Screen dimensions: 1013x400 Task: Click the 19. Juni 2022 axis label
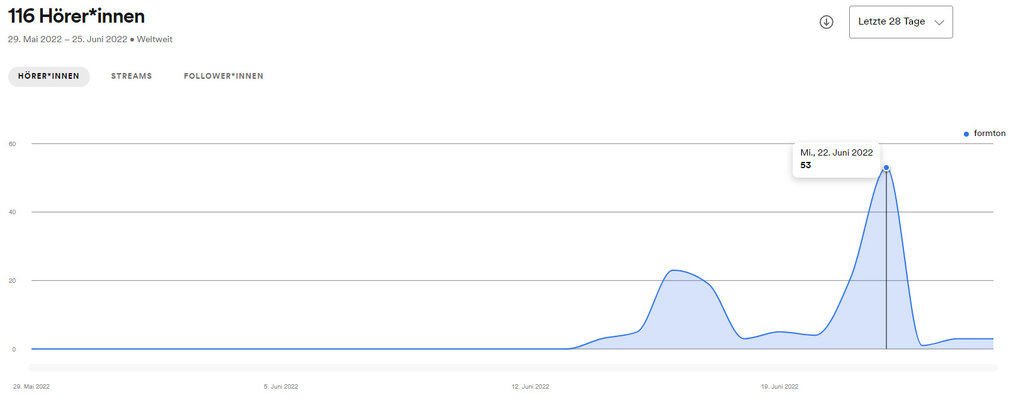(x=780, y=387)
